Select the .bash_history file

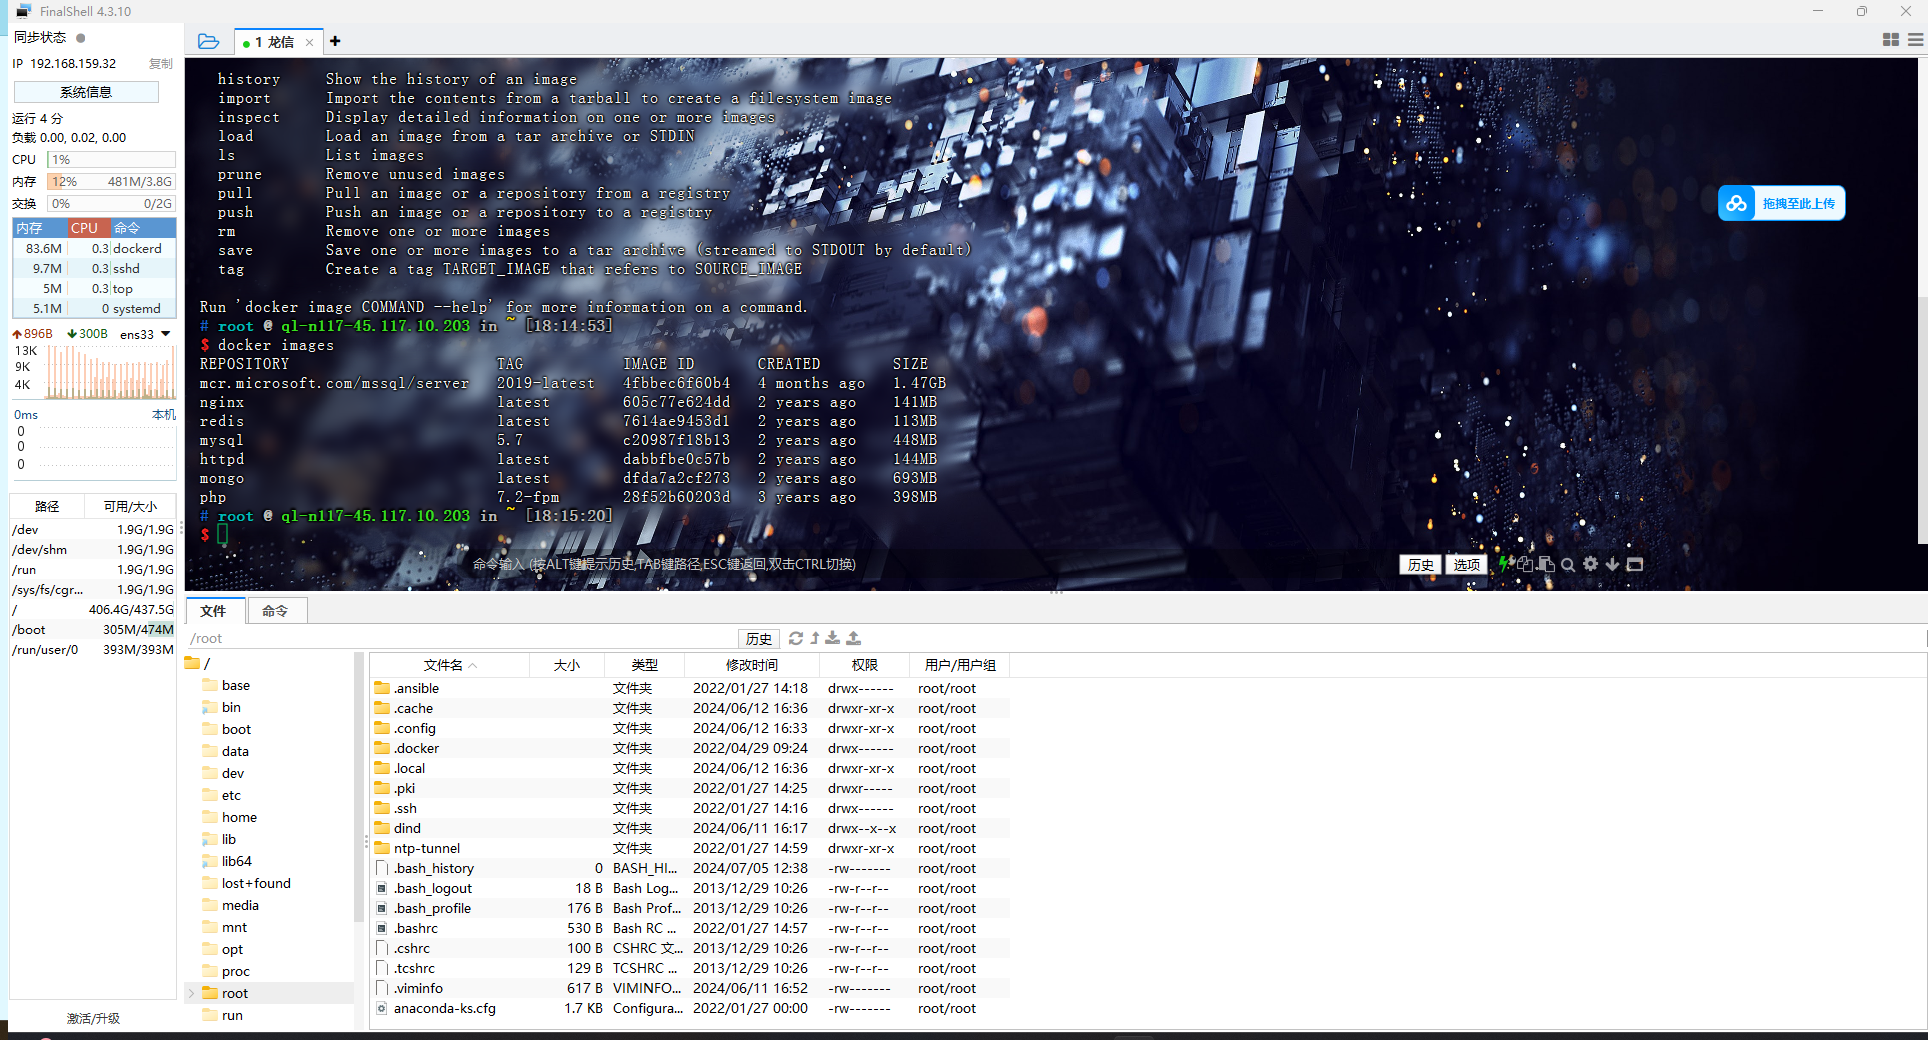690,868
